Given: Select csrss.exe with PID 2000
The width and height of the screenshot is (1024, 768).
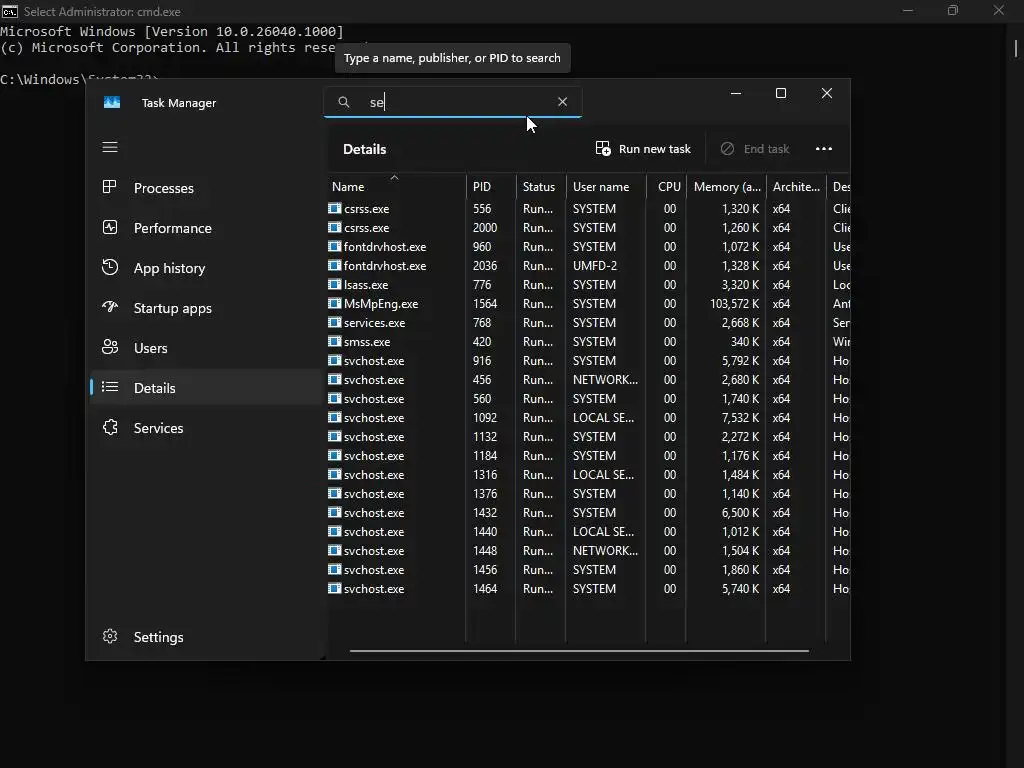Looking at the screenshot, I should (588, 228).
